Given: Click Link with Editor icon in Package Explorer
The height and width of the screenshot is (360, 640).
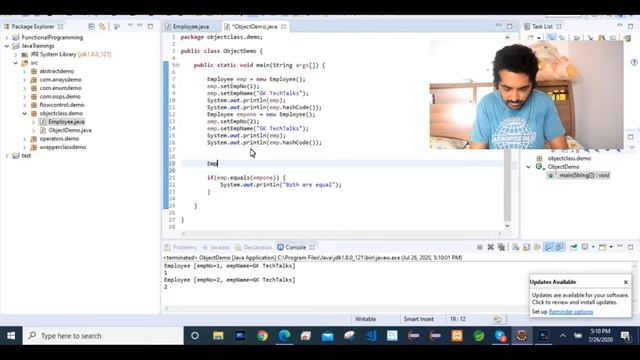Looking at the screenshot, I should tap(102, 27).
